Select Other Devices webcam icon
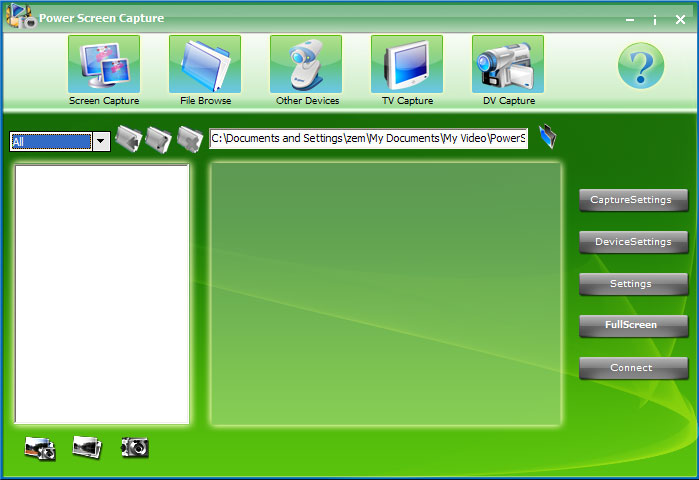Viewport: 699px width, 480px height. tap(306, 65)
